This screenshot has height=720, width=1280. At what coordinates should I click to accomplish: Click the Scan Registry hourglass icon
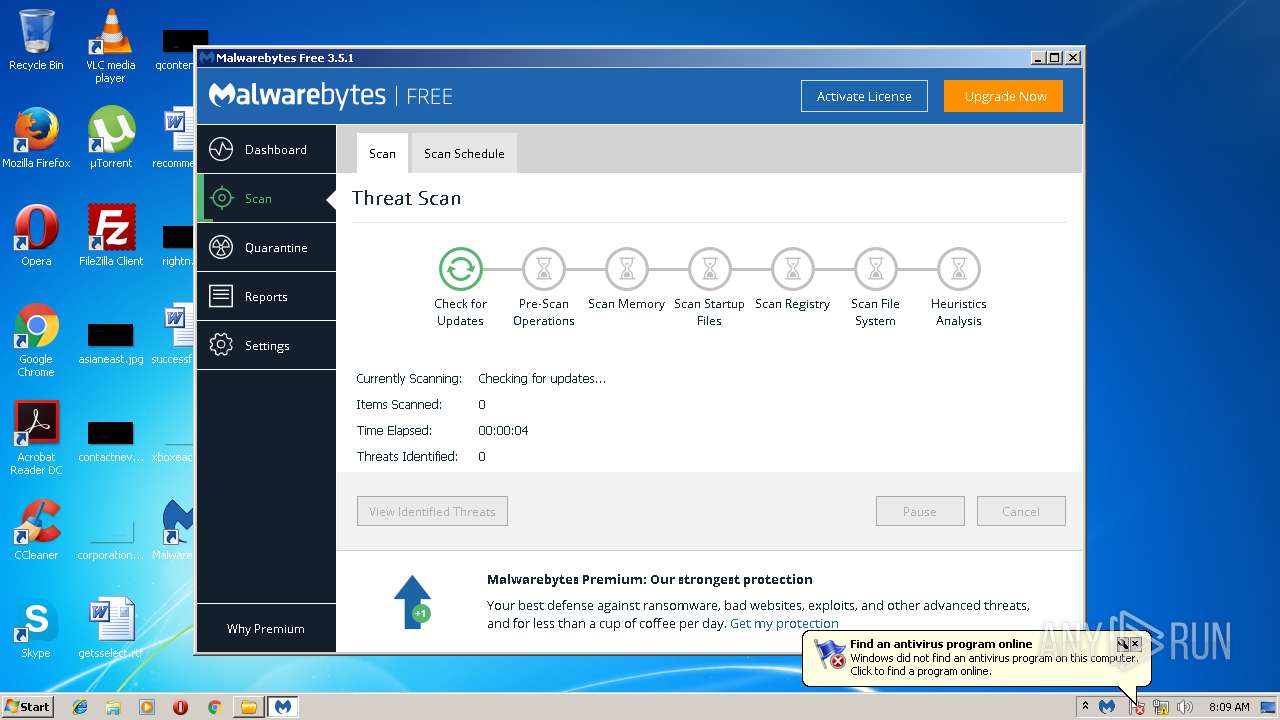point(793,269)
